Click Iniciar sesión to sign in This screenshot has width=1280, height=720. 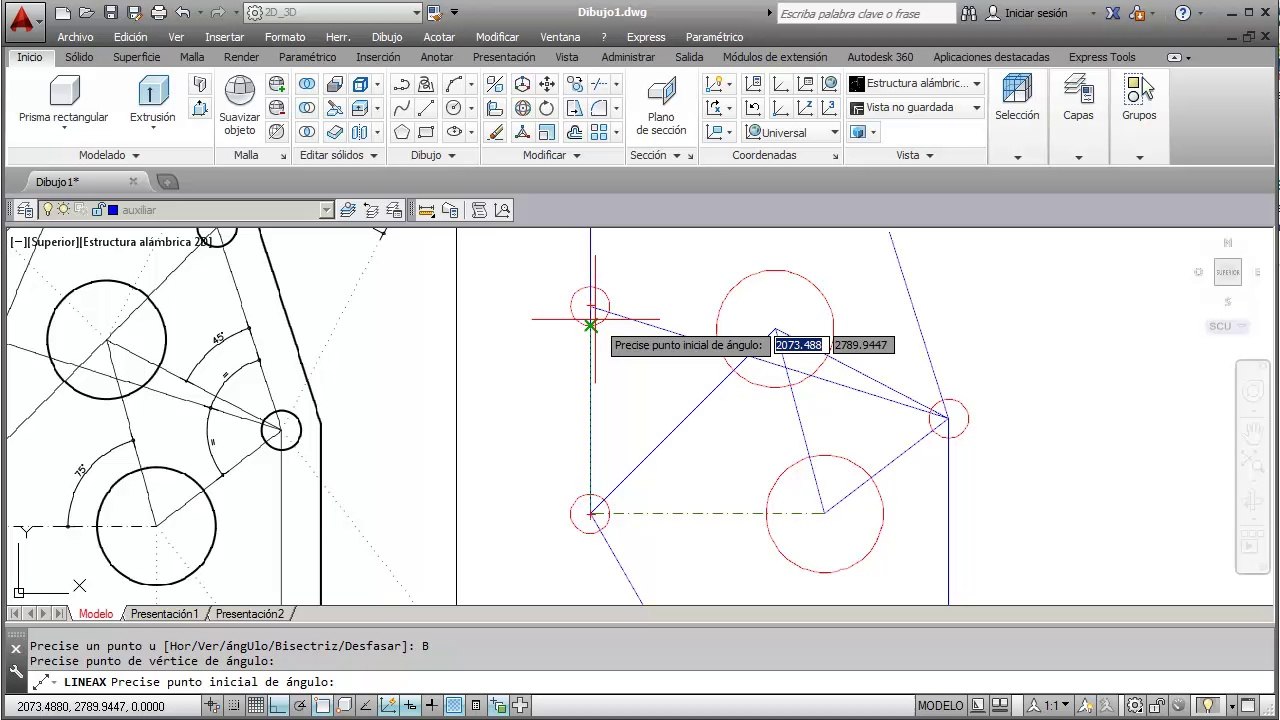[1036, 13]
